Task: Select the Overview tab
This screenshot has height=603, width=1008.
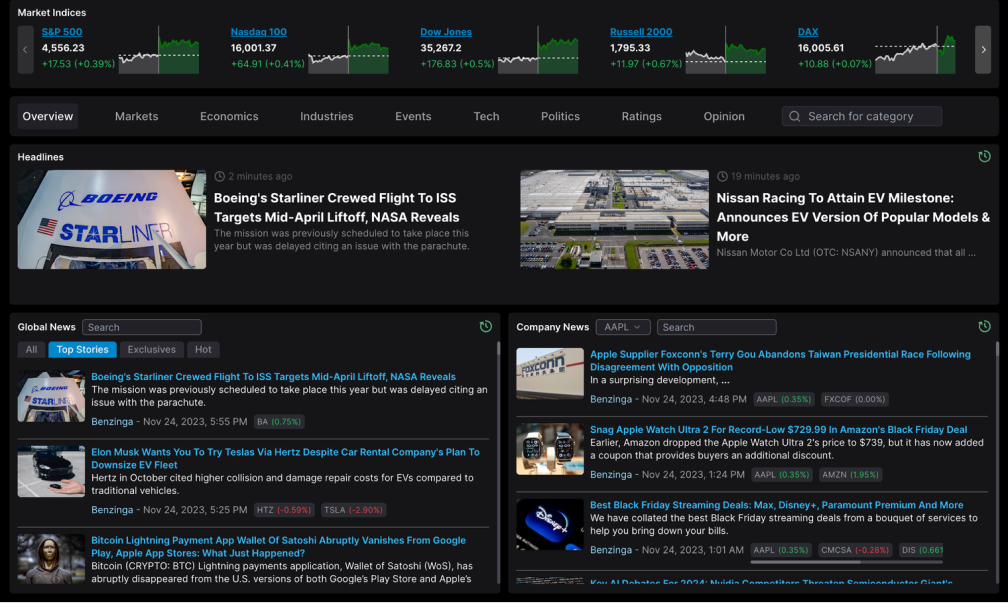Action: [x=48, y=116]
